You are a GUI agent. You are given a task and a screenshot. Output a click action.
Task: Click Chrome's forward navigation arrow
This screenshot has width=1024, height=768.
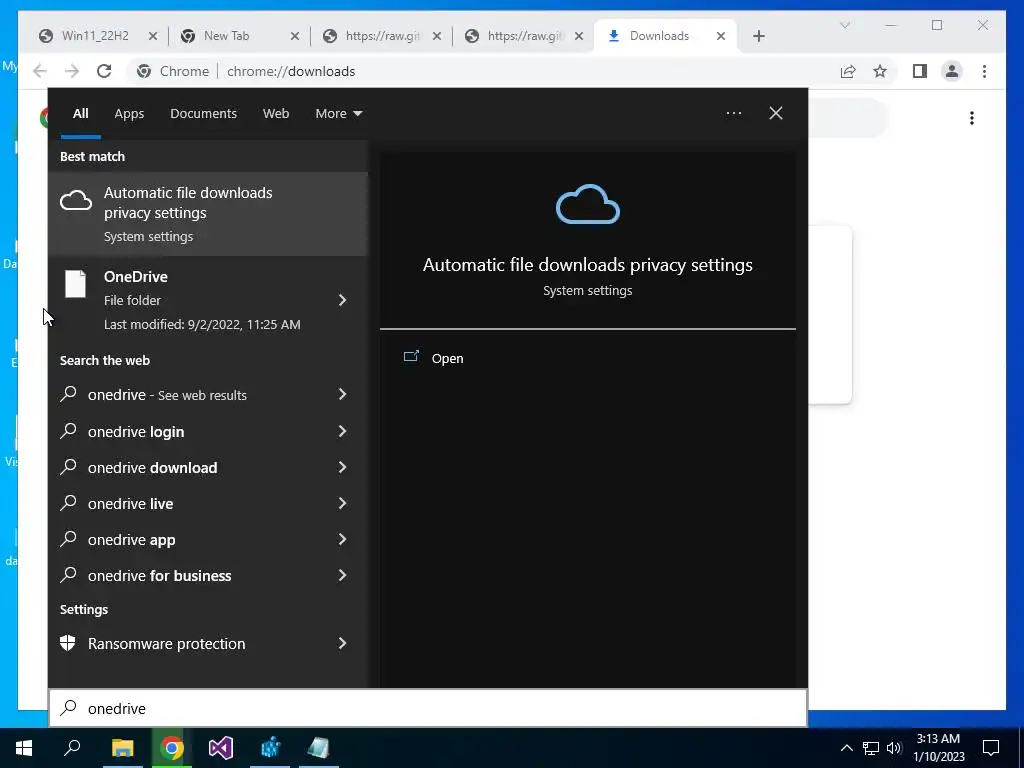point(72,71)
